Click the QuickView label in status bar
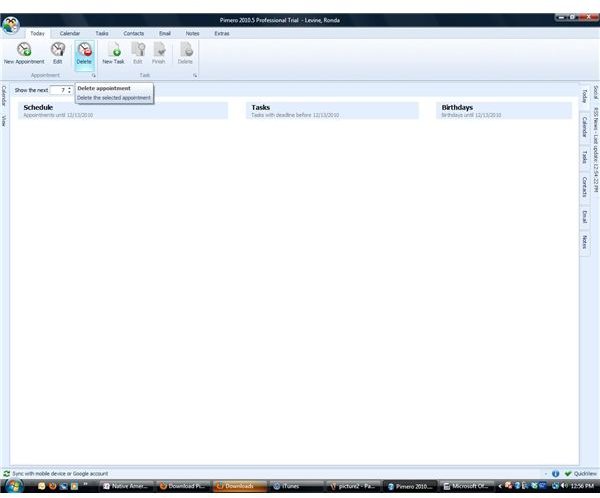 (x=585, y=474)
